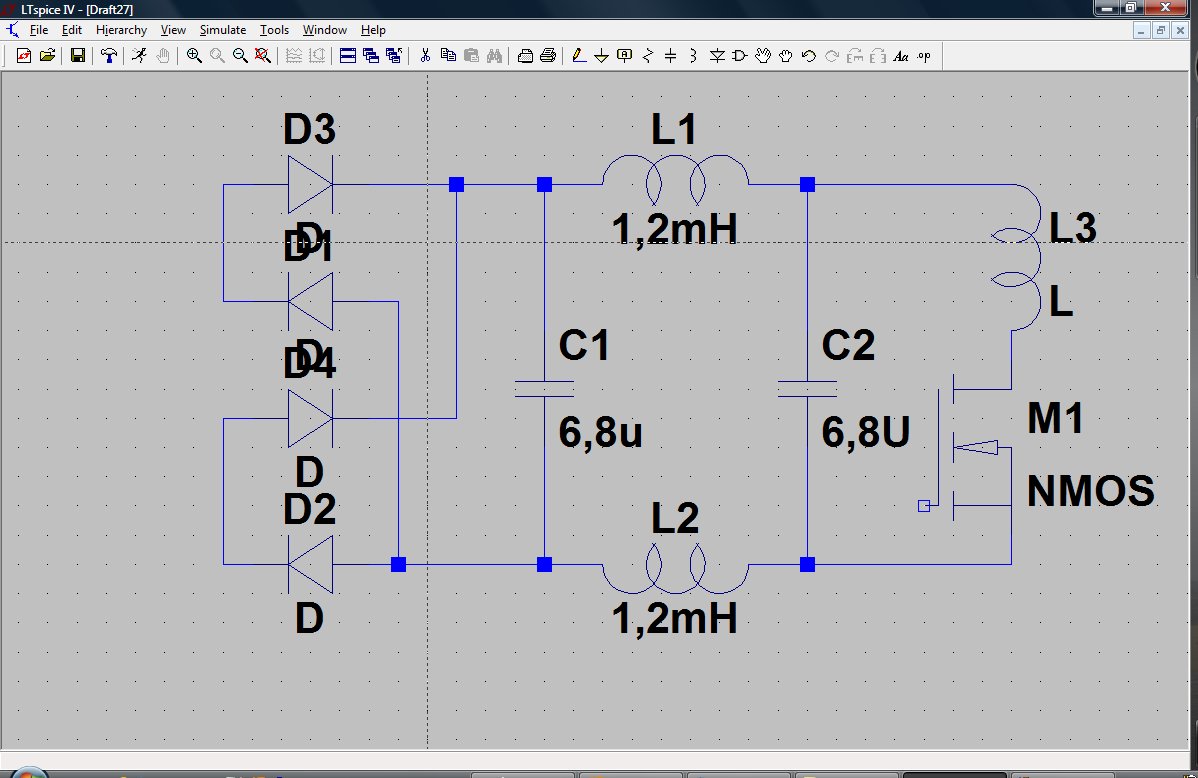Open the Tools menu
1198x778 pixels.
(274, 30)
